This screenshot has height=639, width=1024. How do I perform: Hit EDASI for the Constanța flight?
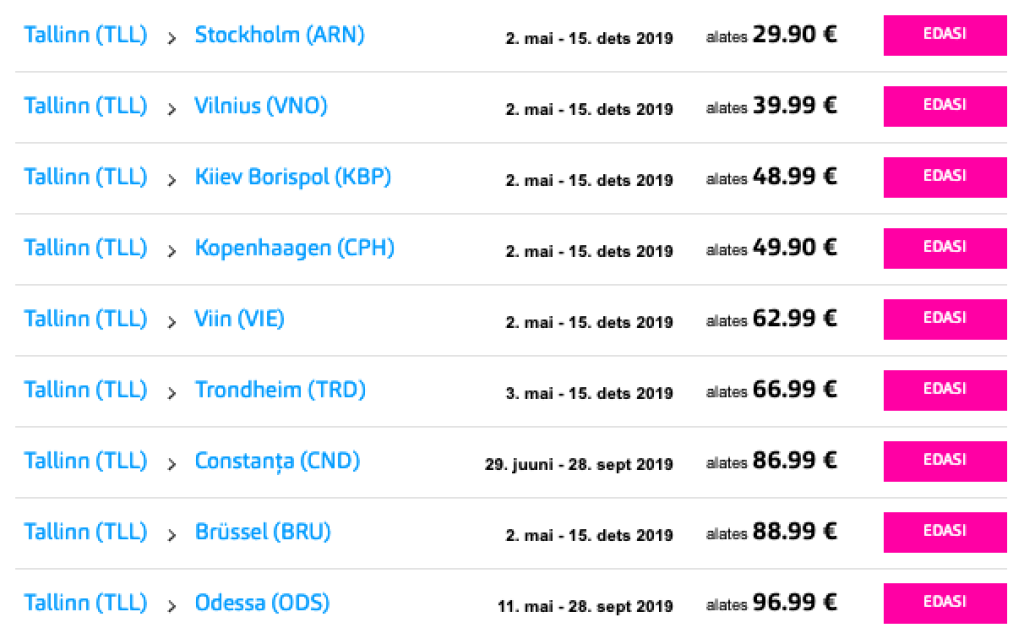coord(944,461)
